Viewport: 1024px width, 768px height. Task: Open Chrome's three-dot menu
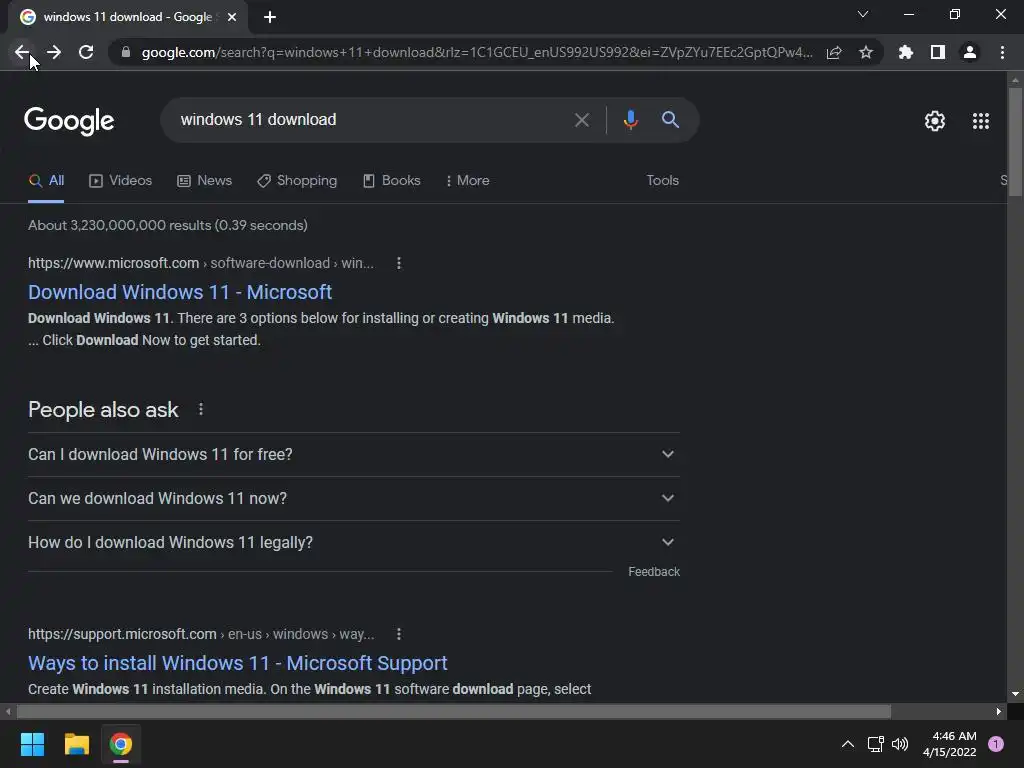(1002, 52)
